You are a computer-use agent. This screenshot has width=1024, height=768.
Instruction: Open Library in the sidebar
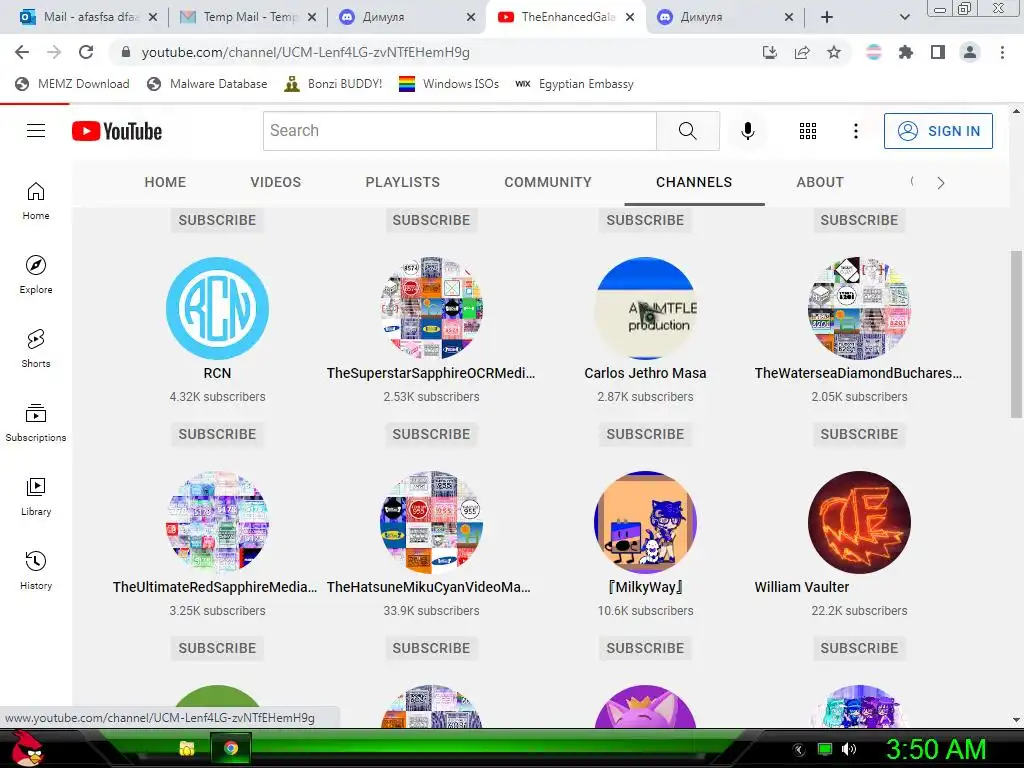click(x=36, y=497)
